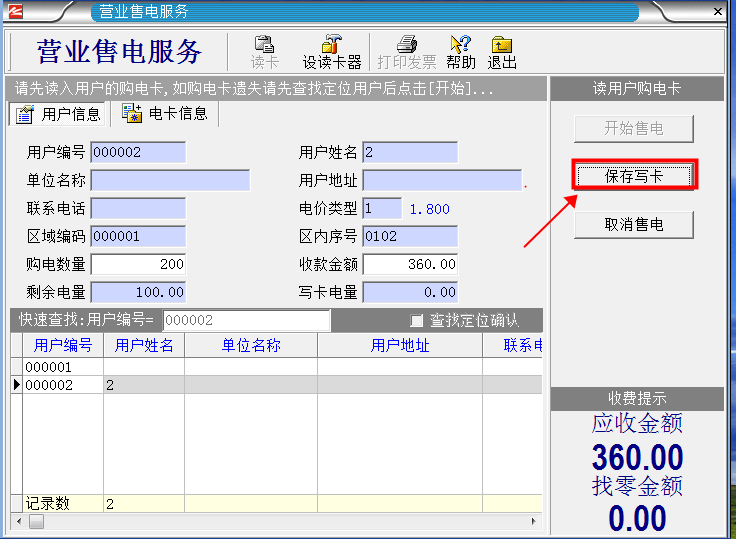736x539 pixels.
Task: Click the 购电数量 input field
Action: (x=138, y=265)
